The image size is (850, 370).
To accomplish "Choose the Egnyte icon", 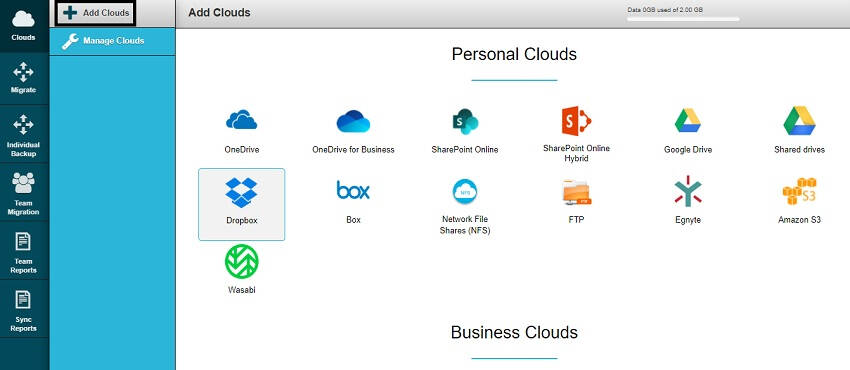I will (x=687, y=191).
